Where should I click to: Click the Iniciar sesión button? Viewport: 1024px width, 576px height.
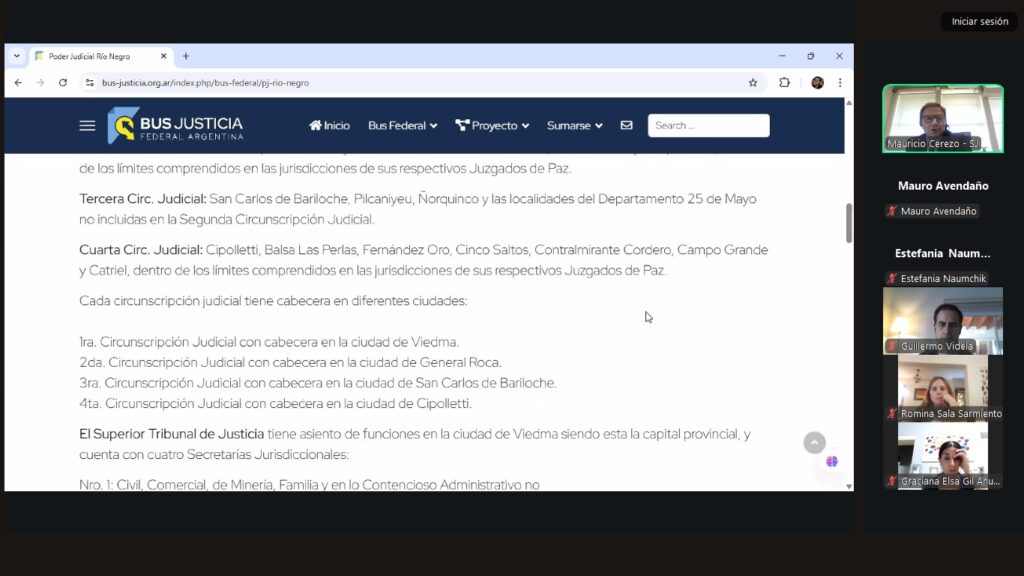click(x=979, y=21)
